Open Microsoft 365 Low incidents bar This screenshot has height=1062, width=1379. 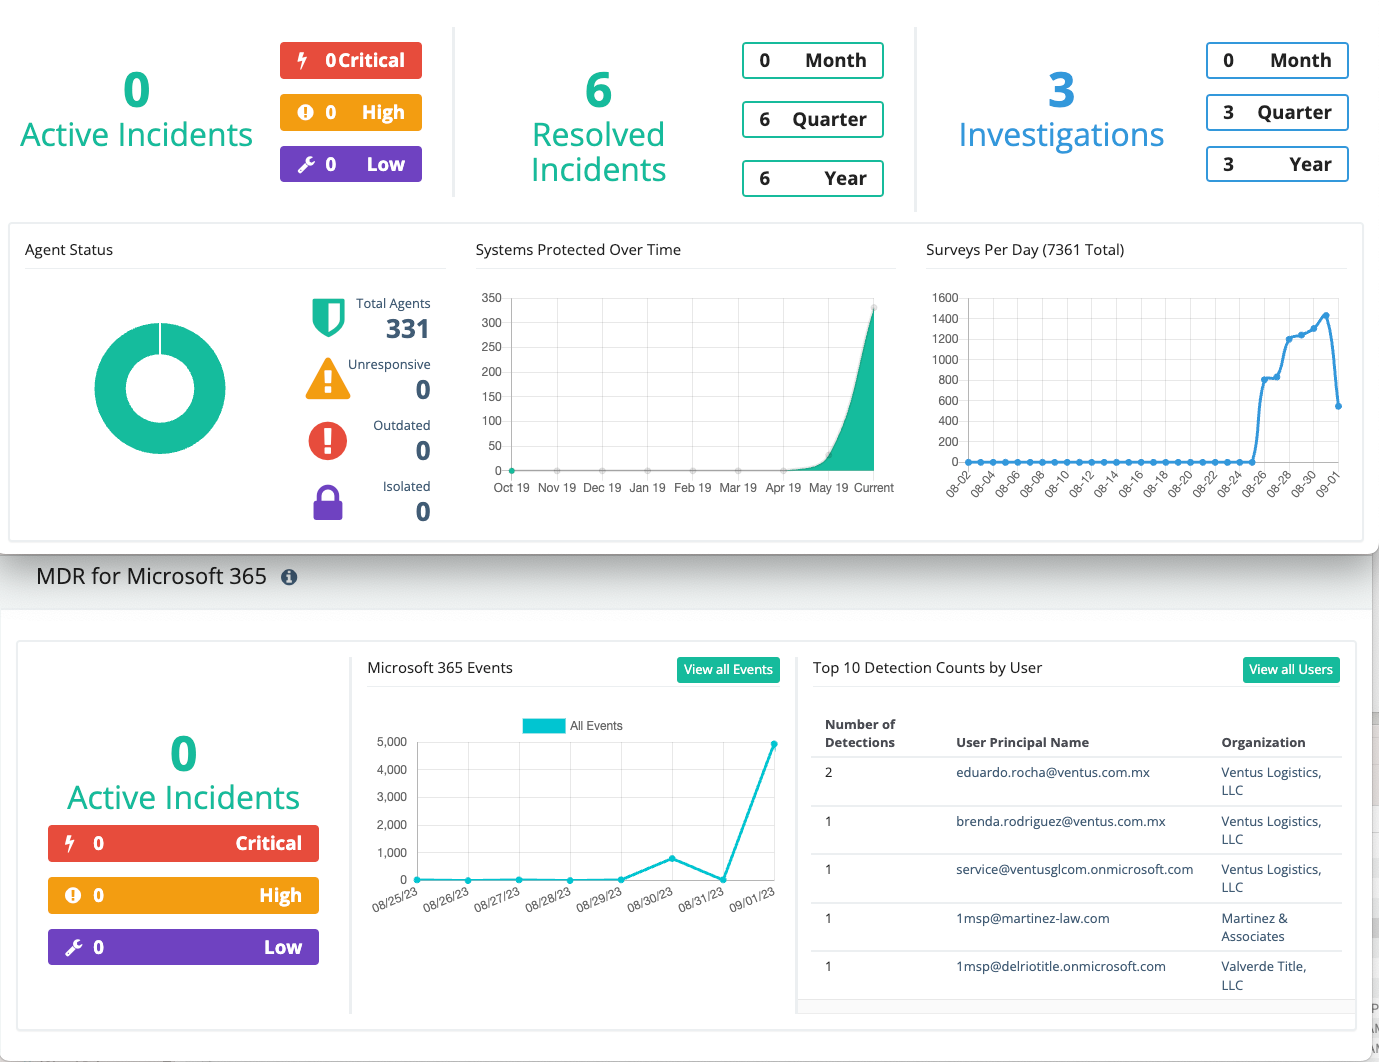pos(183,947)
